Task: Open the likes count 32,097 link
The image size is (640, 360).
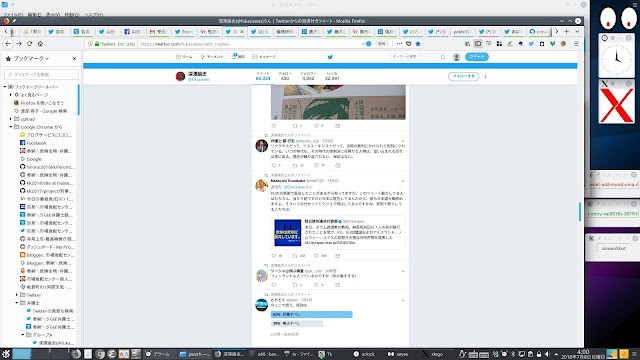Action: (332, 76)
